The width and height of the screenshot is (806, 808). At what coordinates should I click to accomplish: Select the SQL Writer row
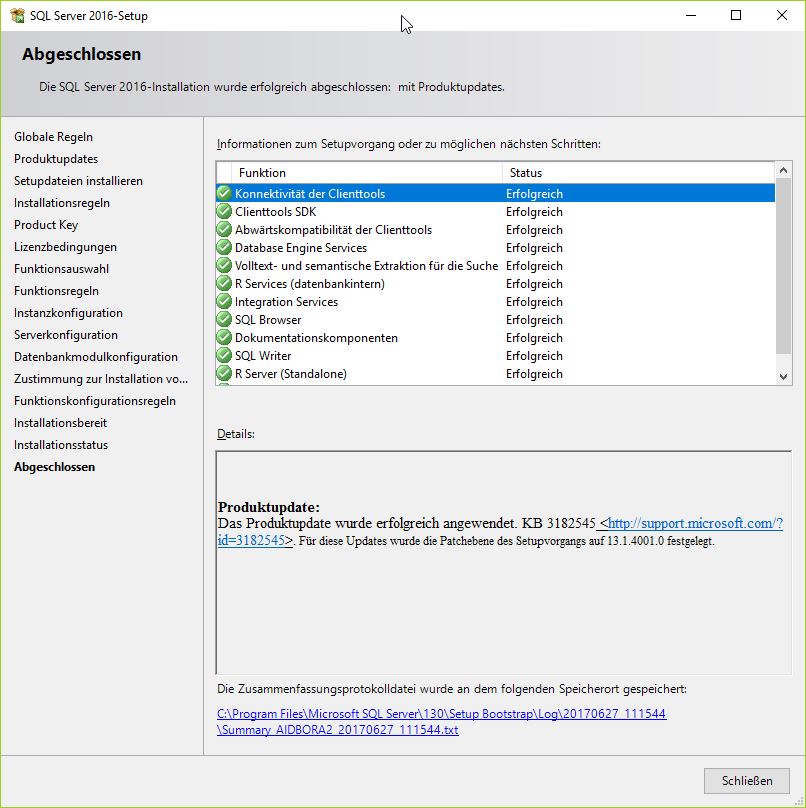[x=495, y=356]
